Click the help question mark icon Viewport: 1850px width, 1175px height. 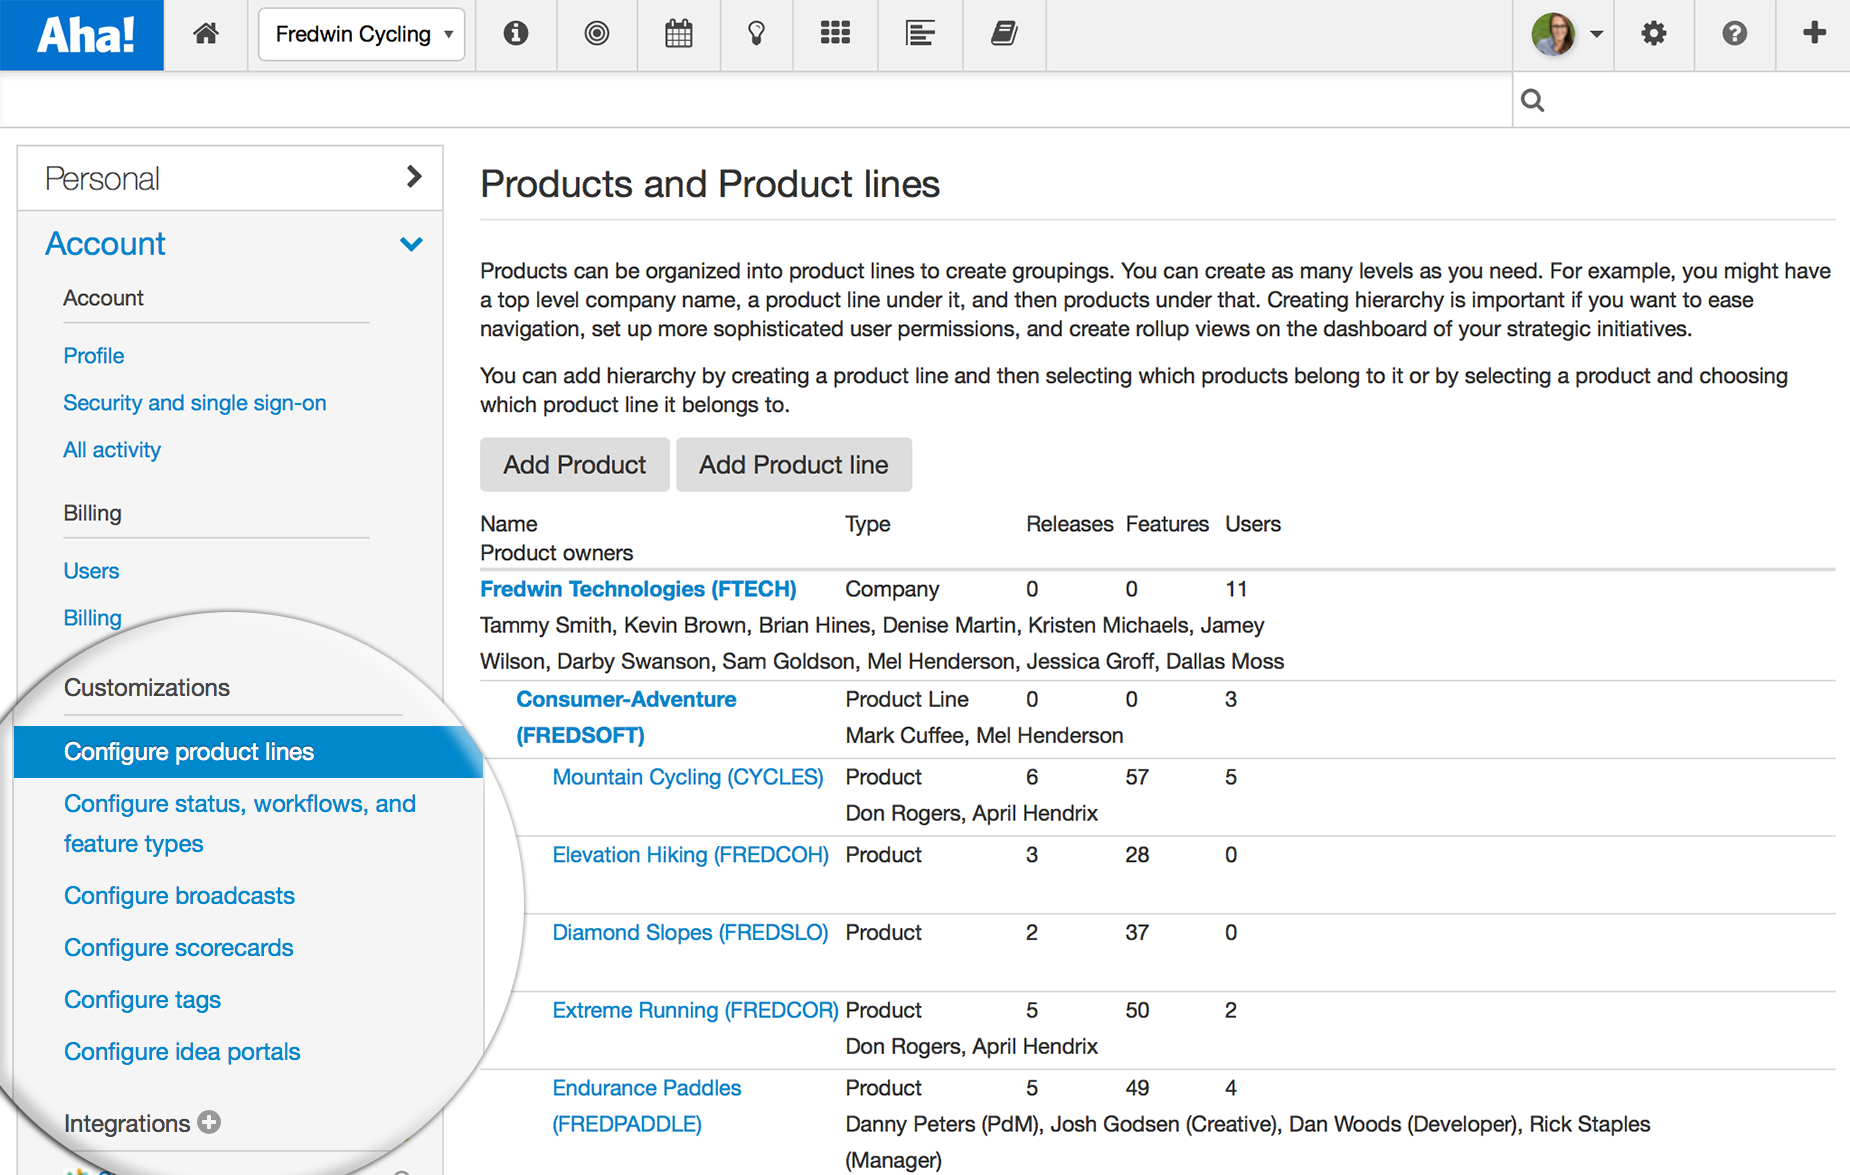[1733, 33]
